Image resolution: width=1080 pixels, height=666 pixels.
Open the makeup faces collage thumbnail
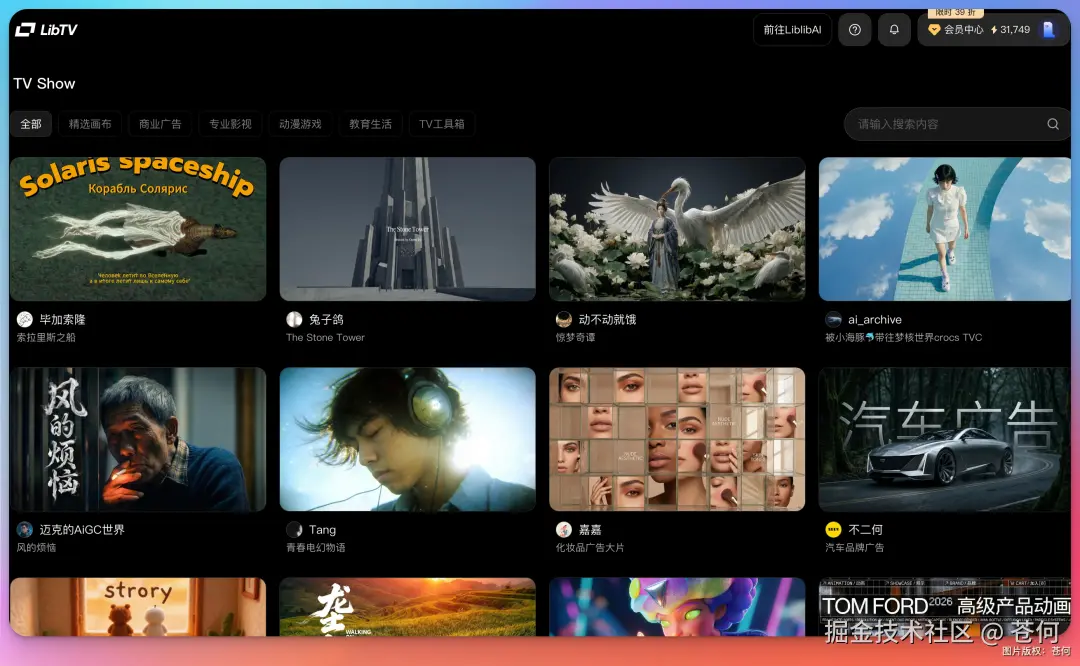tap(677, 439)
